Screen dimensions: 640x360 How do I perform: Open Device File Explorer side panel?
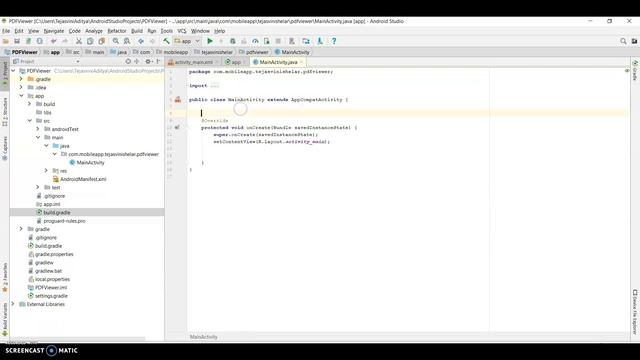[x=635, y=312]
